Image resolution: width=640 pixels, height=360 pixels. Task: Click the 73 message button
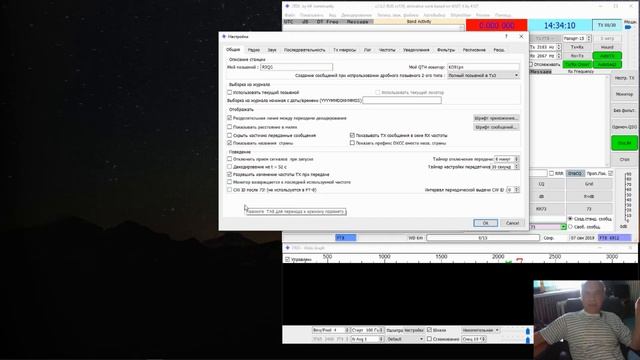pos(589,209)
